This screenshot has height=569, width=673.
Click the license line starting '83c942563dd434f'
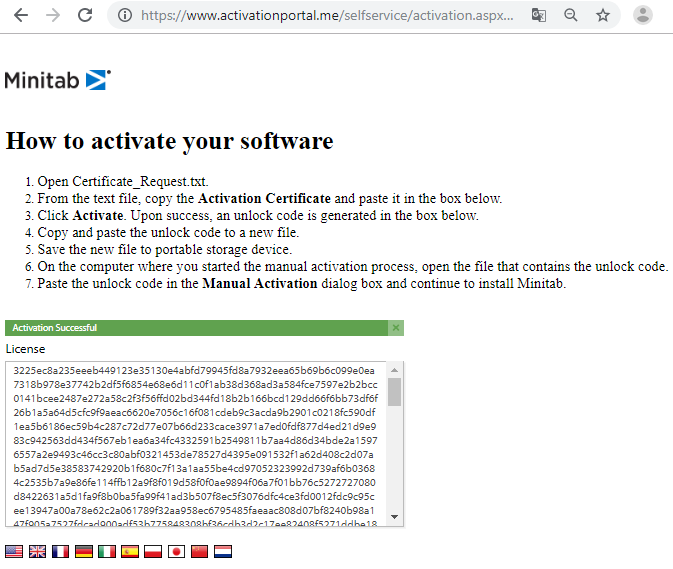(x=195, y=441)
